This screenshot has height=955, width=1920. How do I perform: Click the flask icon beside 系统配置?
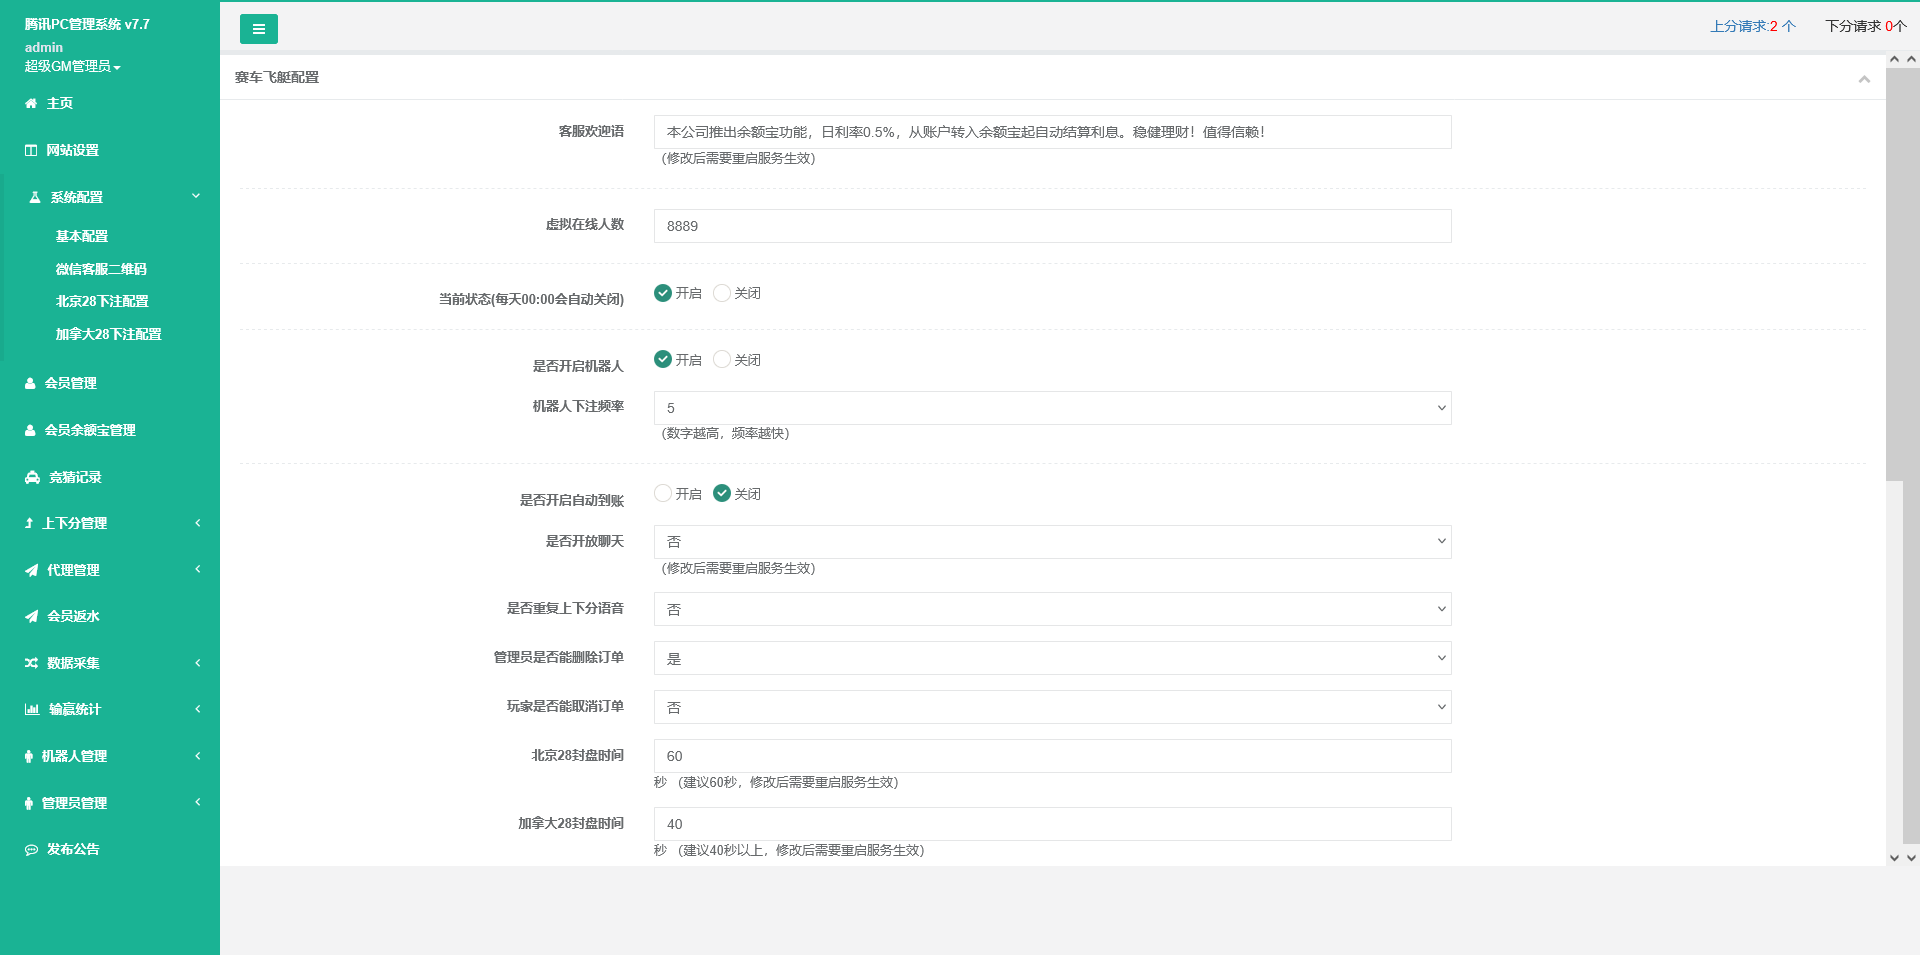(x=35, y=197)
